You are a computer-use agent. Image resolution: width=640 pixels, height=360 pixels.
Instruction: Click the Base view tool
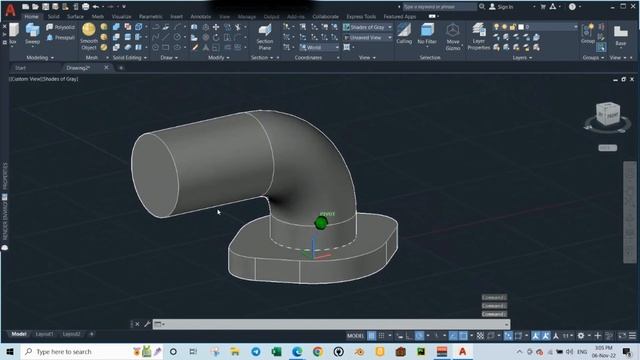(620, 36)
